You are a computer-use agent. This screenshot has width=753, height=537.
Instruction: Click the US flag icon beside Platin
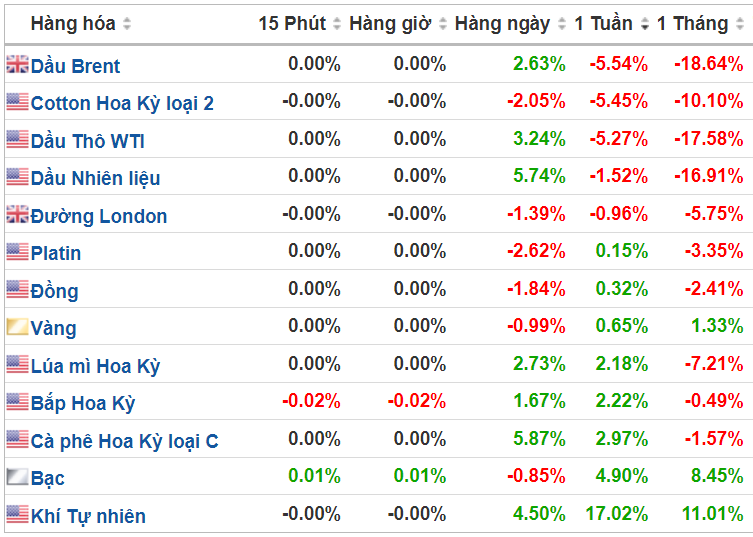pyautogui.click(x=17, y=251)
